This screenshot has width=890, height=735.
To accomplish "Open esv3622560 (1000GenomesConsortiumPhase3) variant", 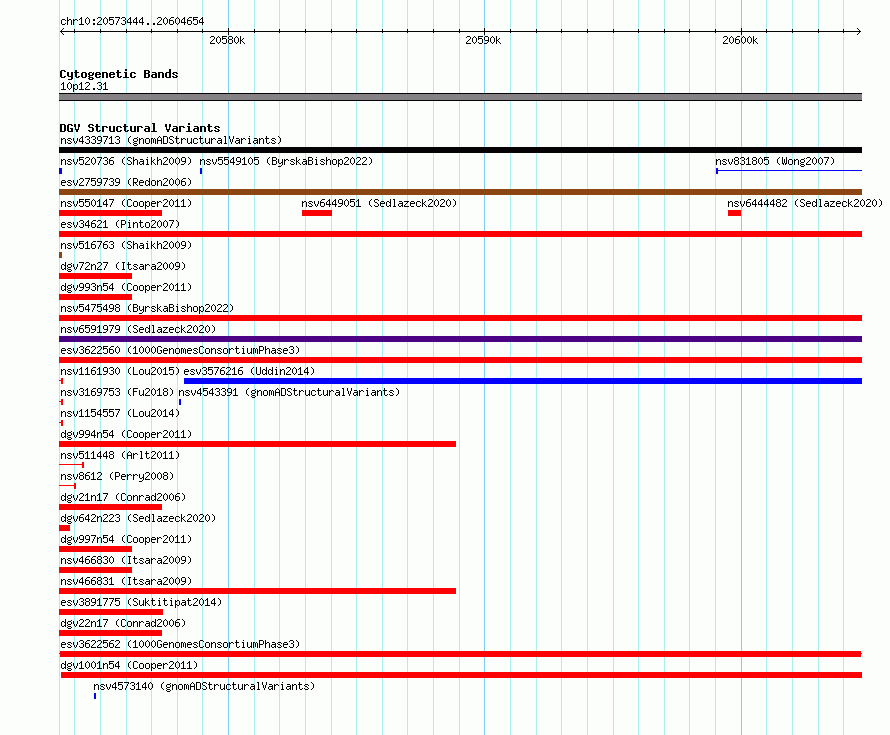I will point(180,350).
